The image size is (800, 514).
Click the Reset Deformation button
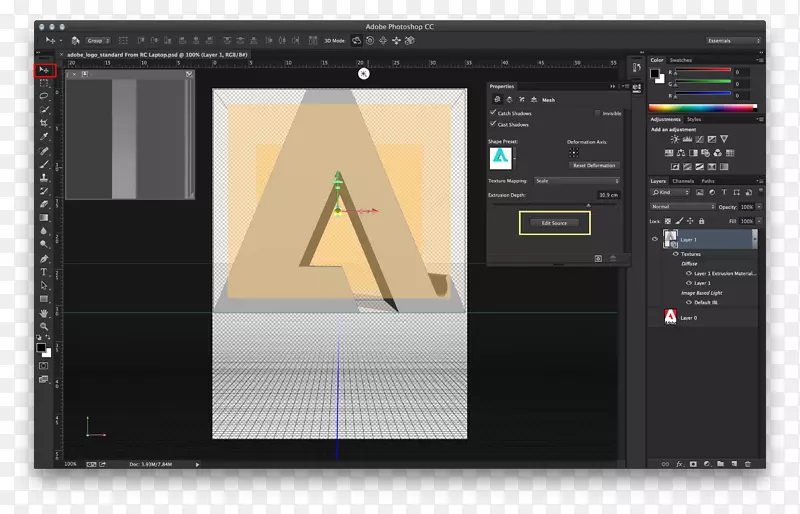pos(594,165)
